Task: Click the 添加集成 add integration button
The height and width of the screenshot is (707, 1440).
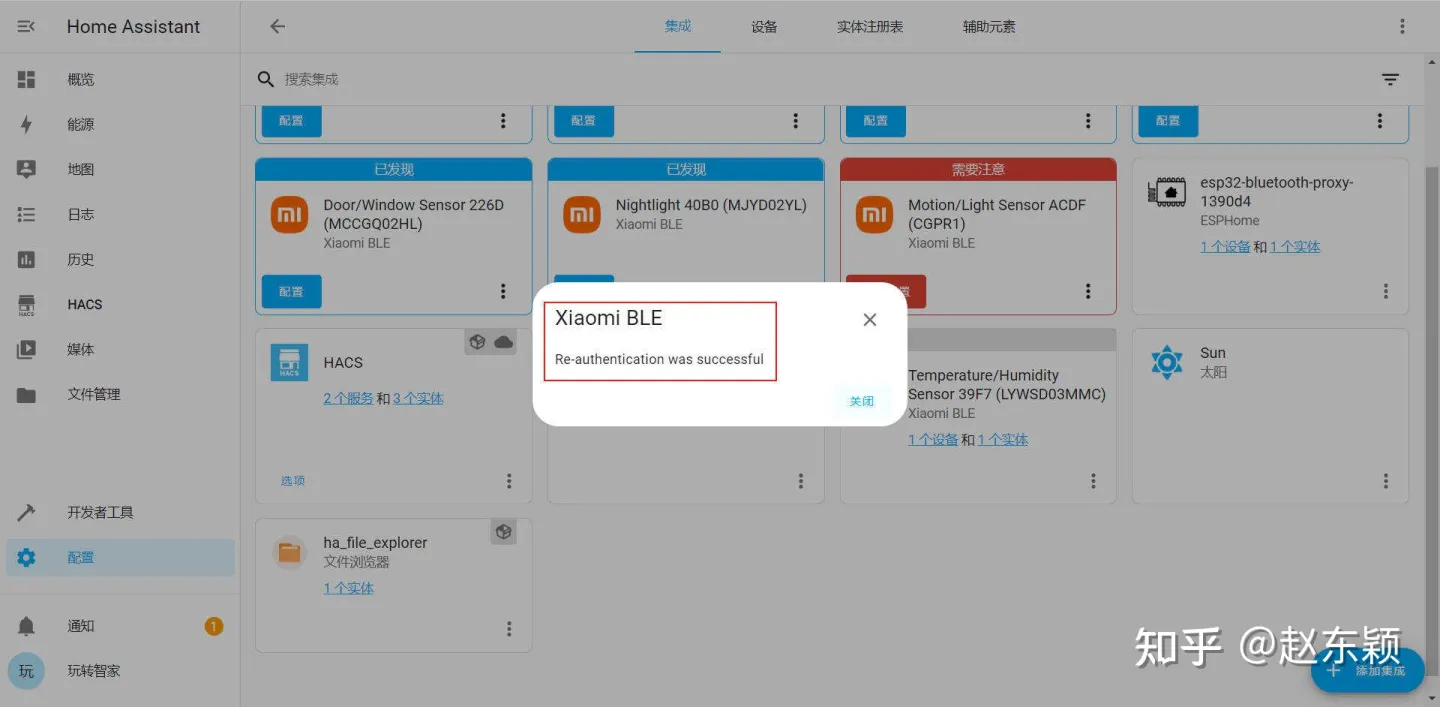Action: pyautogui.click(x=1368, y=670)
